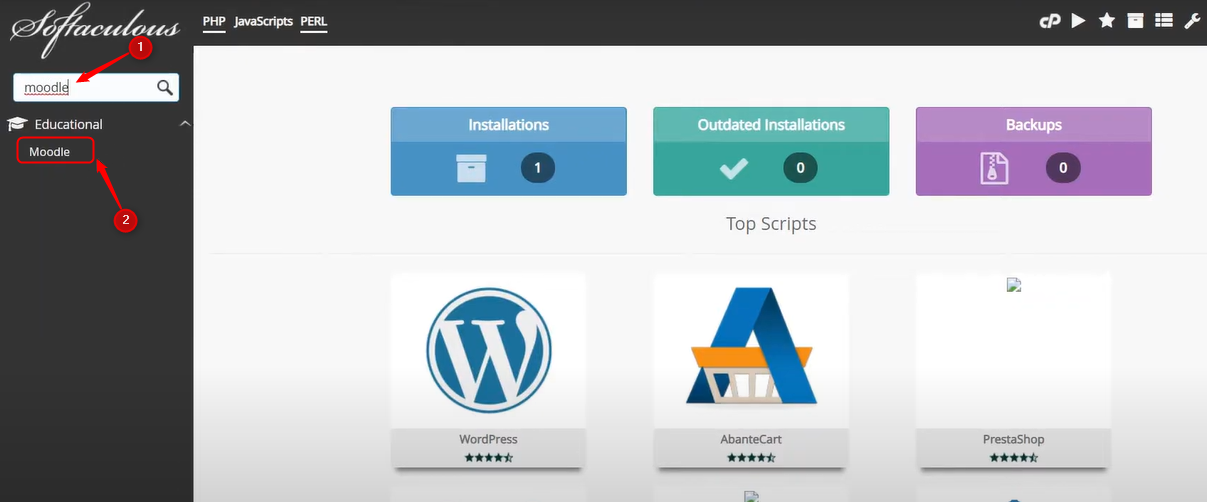Viewport: 1207px width, 502px height.
Task: Click the checkmark icon in Outdated Installations
Action: 734,168
